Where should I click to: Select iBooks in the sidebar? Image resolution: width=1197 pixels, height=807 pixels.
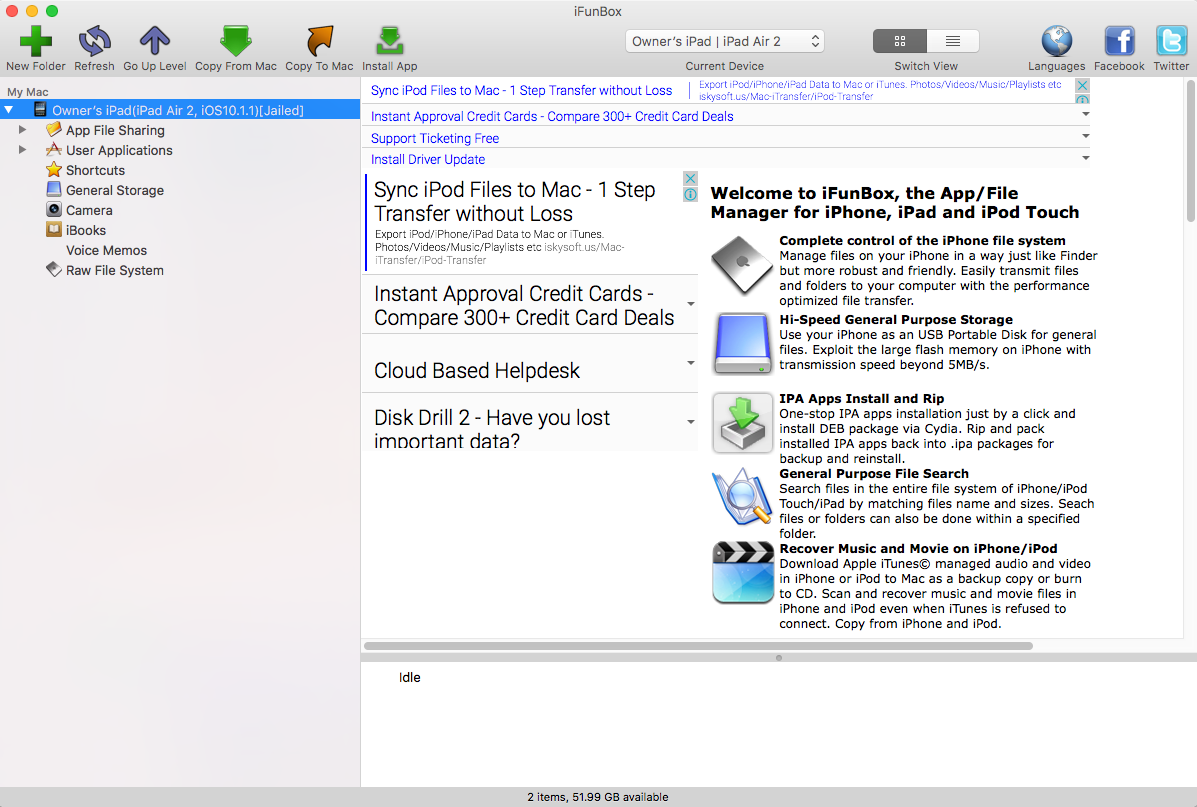pos(86,230)
